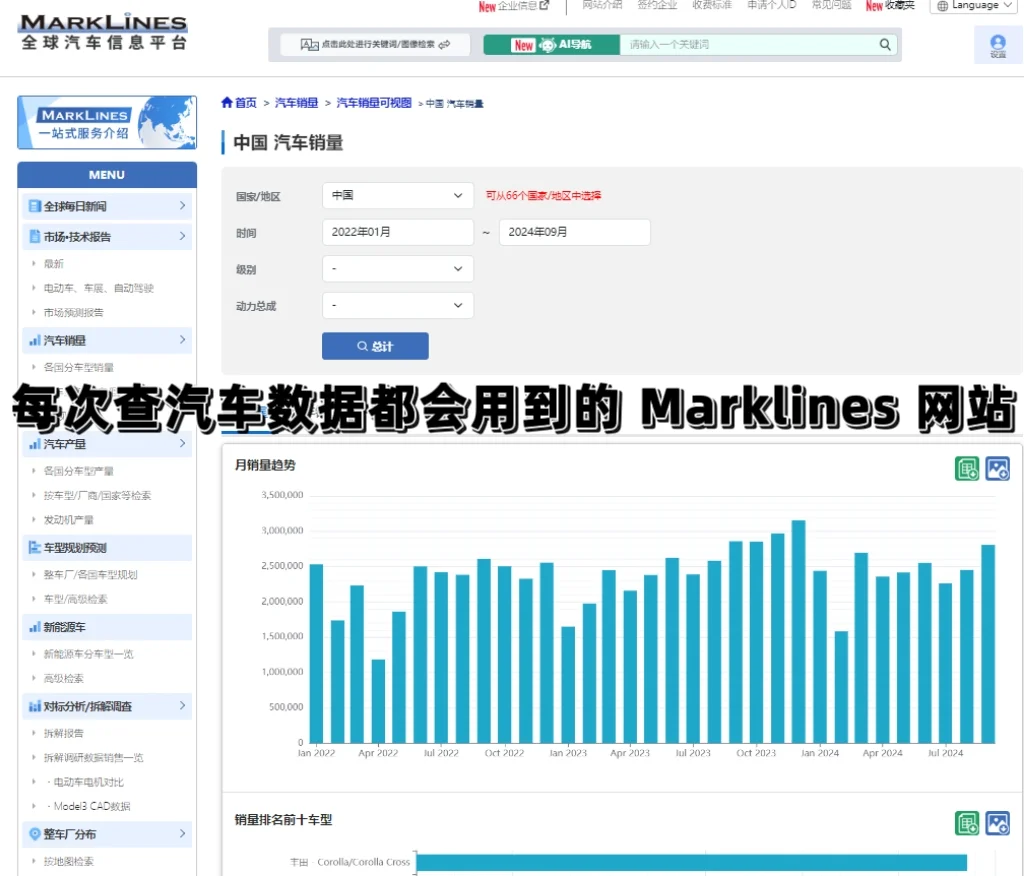1024x876 pixels.
Task: Open 整车厂/各国车型规划
Action: tap(90, 575)
